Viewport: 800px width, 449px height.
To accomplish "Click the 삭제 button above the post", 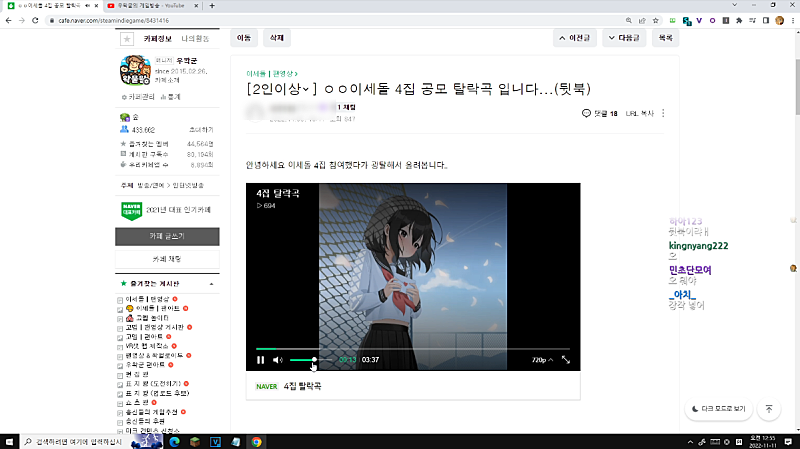I will (277, 38).
